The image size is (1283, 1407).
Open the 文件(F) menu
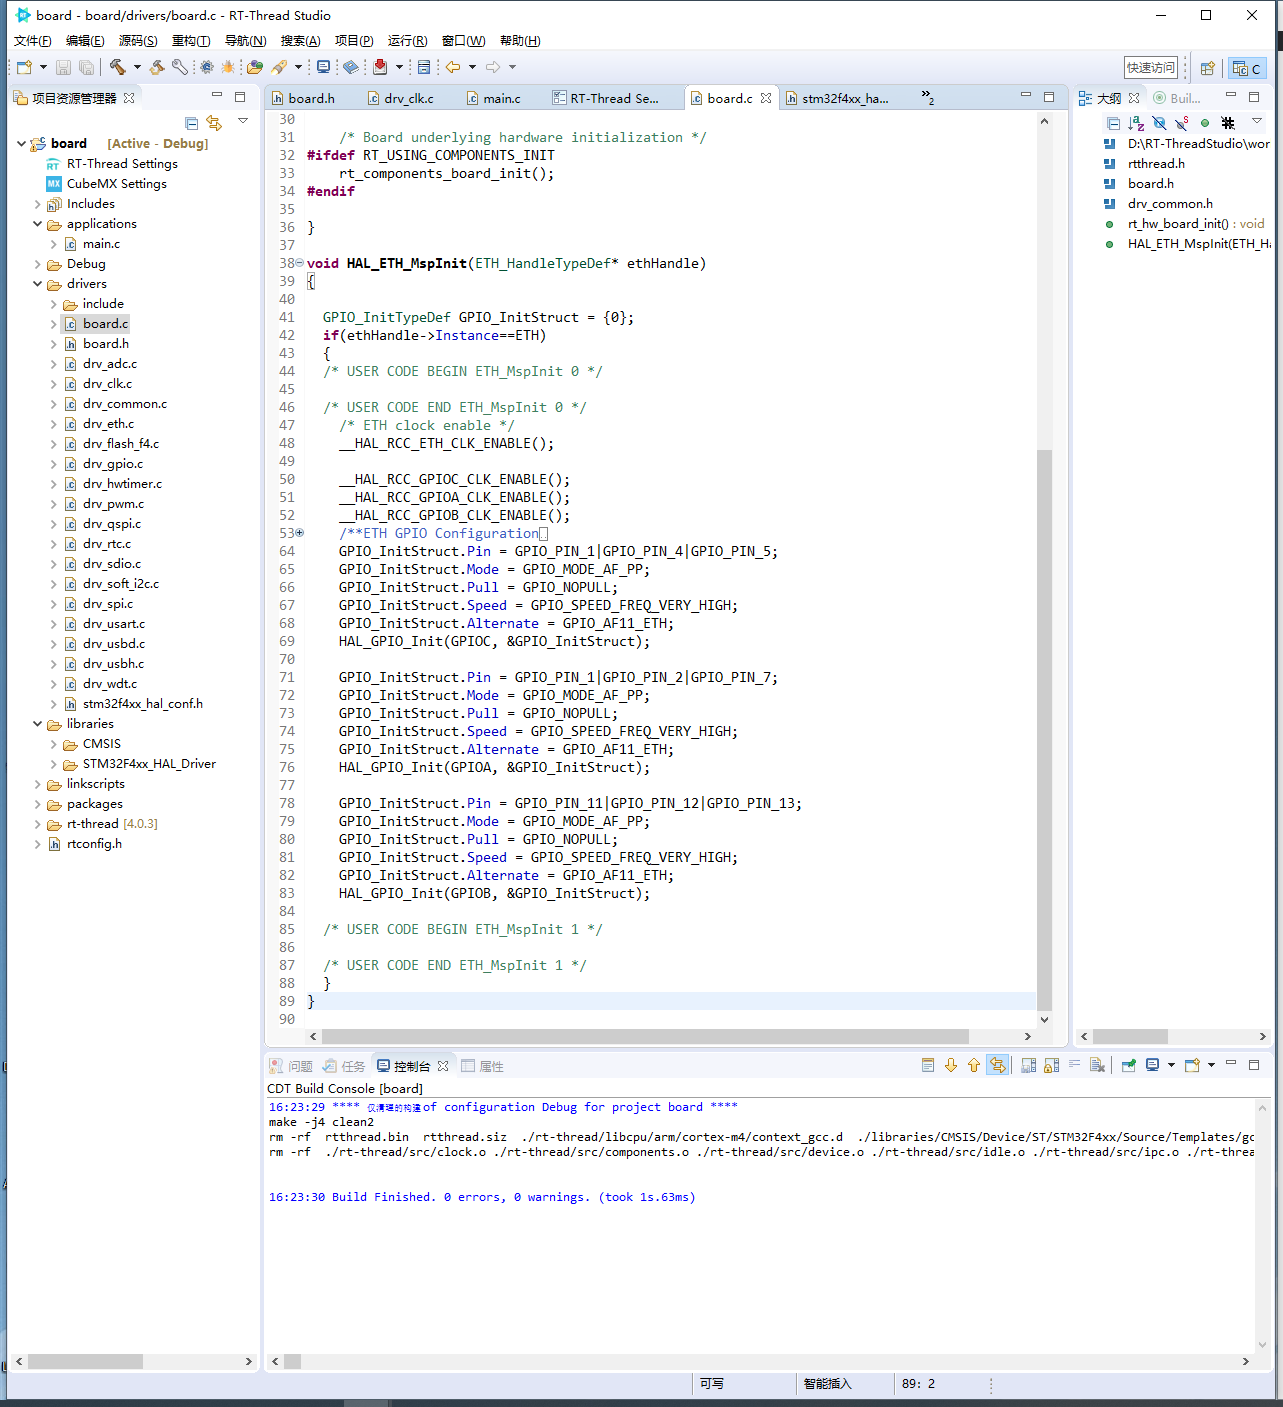click(x=33, y=41)
